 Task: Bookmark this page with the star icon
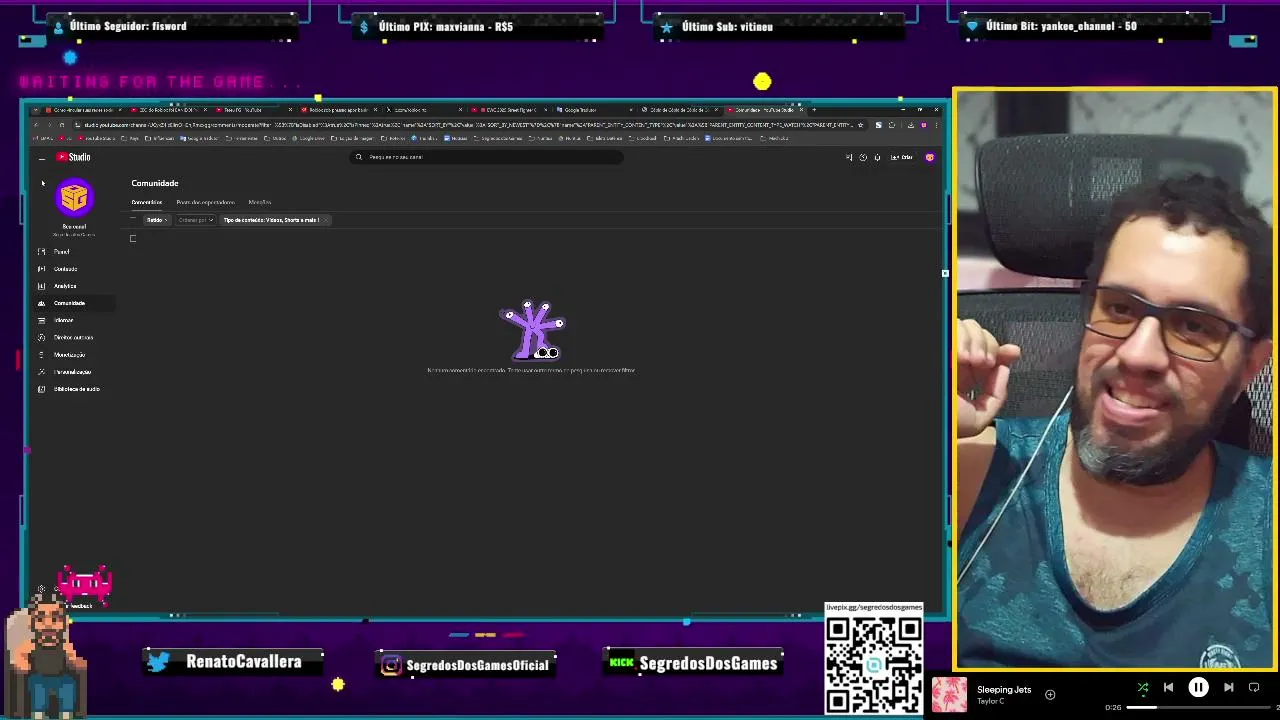click(x=861, y=125)
